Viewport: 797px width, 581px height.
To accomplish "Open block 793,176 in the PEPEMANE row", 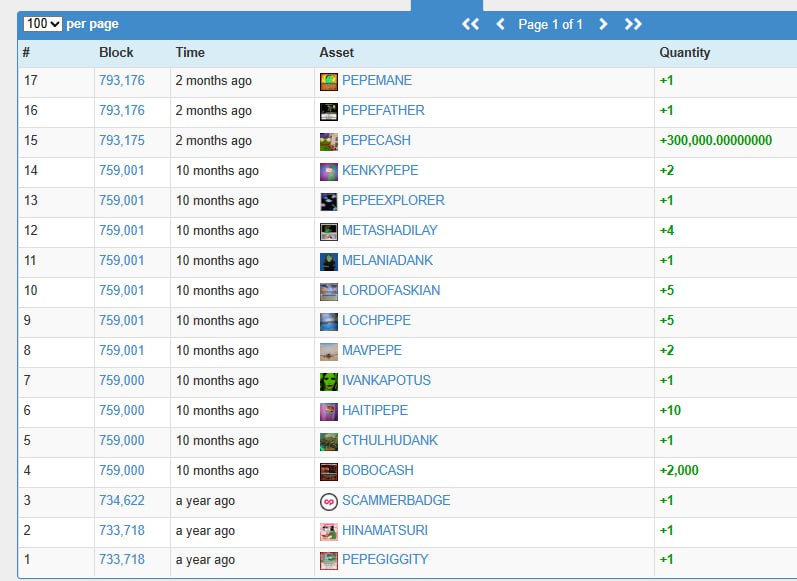I will tap(122, 80).
